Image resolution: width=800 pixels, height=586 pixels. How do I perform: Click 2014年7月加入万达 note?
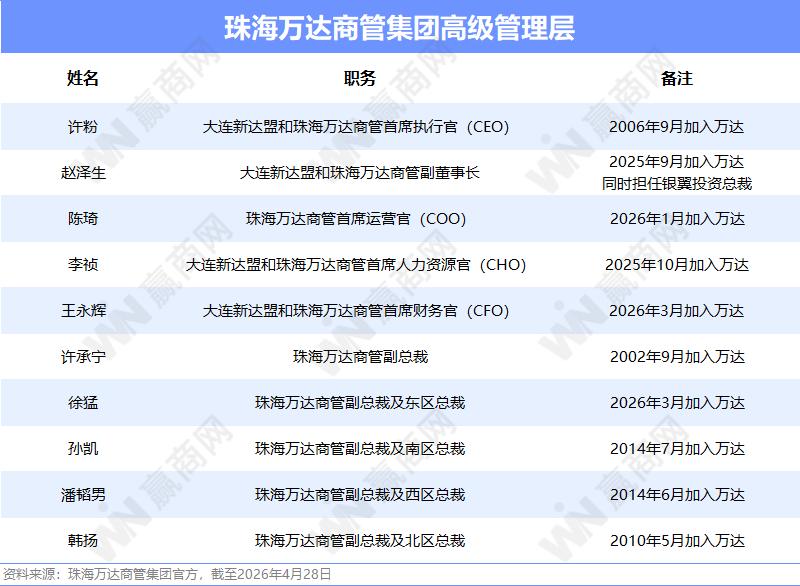(x=678, y=448)
